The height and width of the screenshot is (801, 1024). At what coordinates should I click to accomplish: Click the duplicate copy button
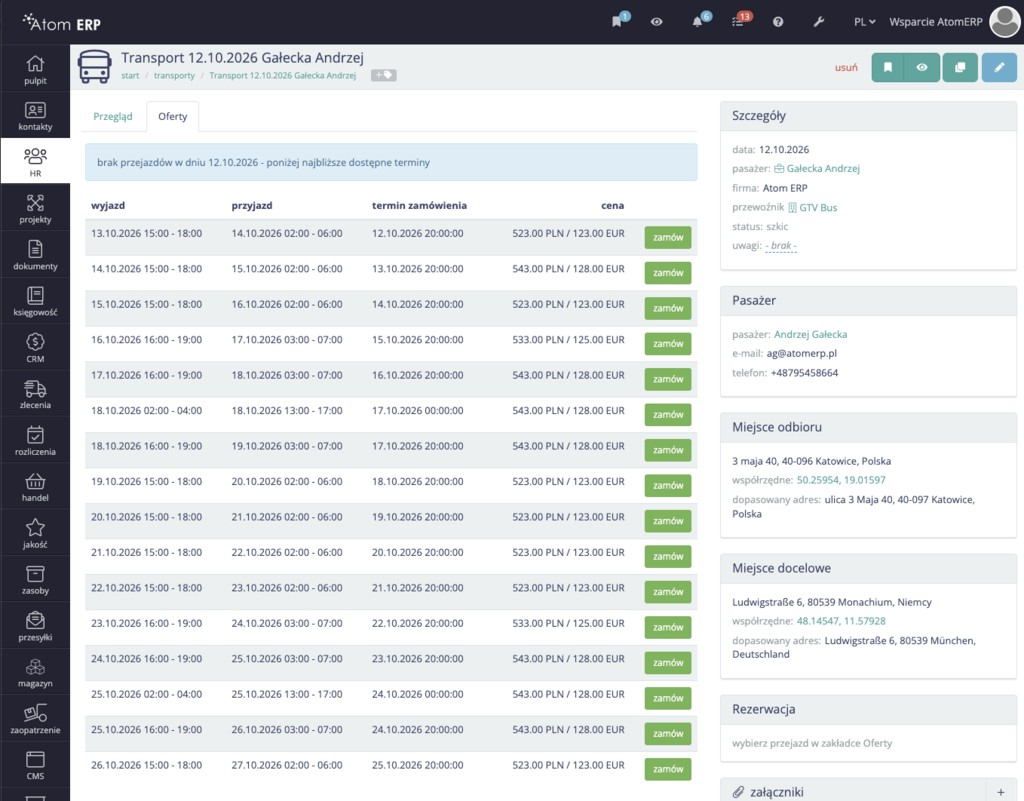pyautogui.click(x=960, y=67)
